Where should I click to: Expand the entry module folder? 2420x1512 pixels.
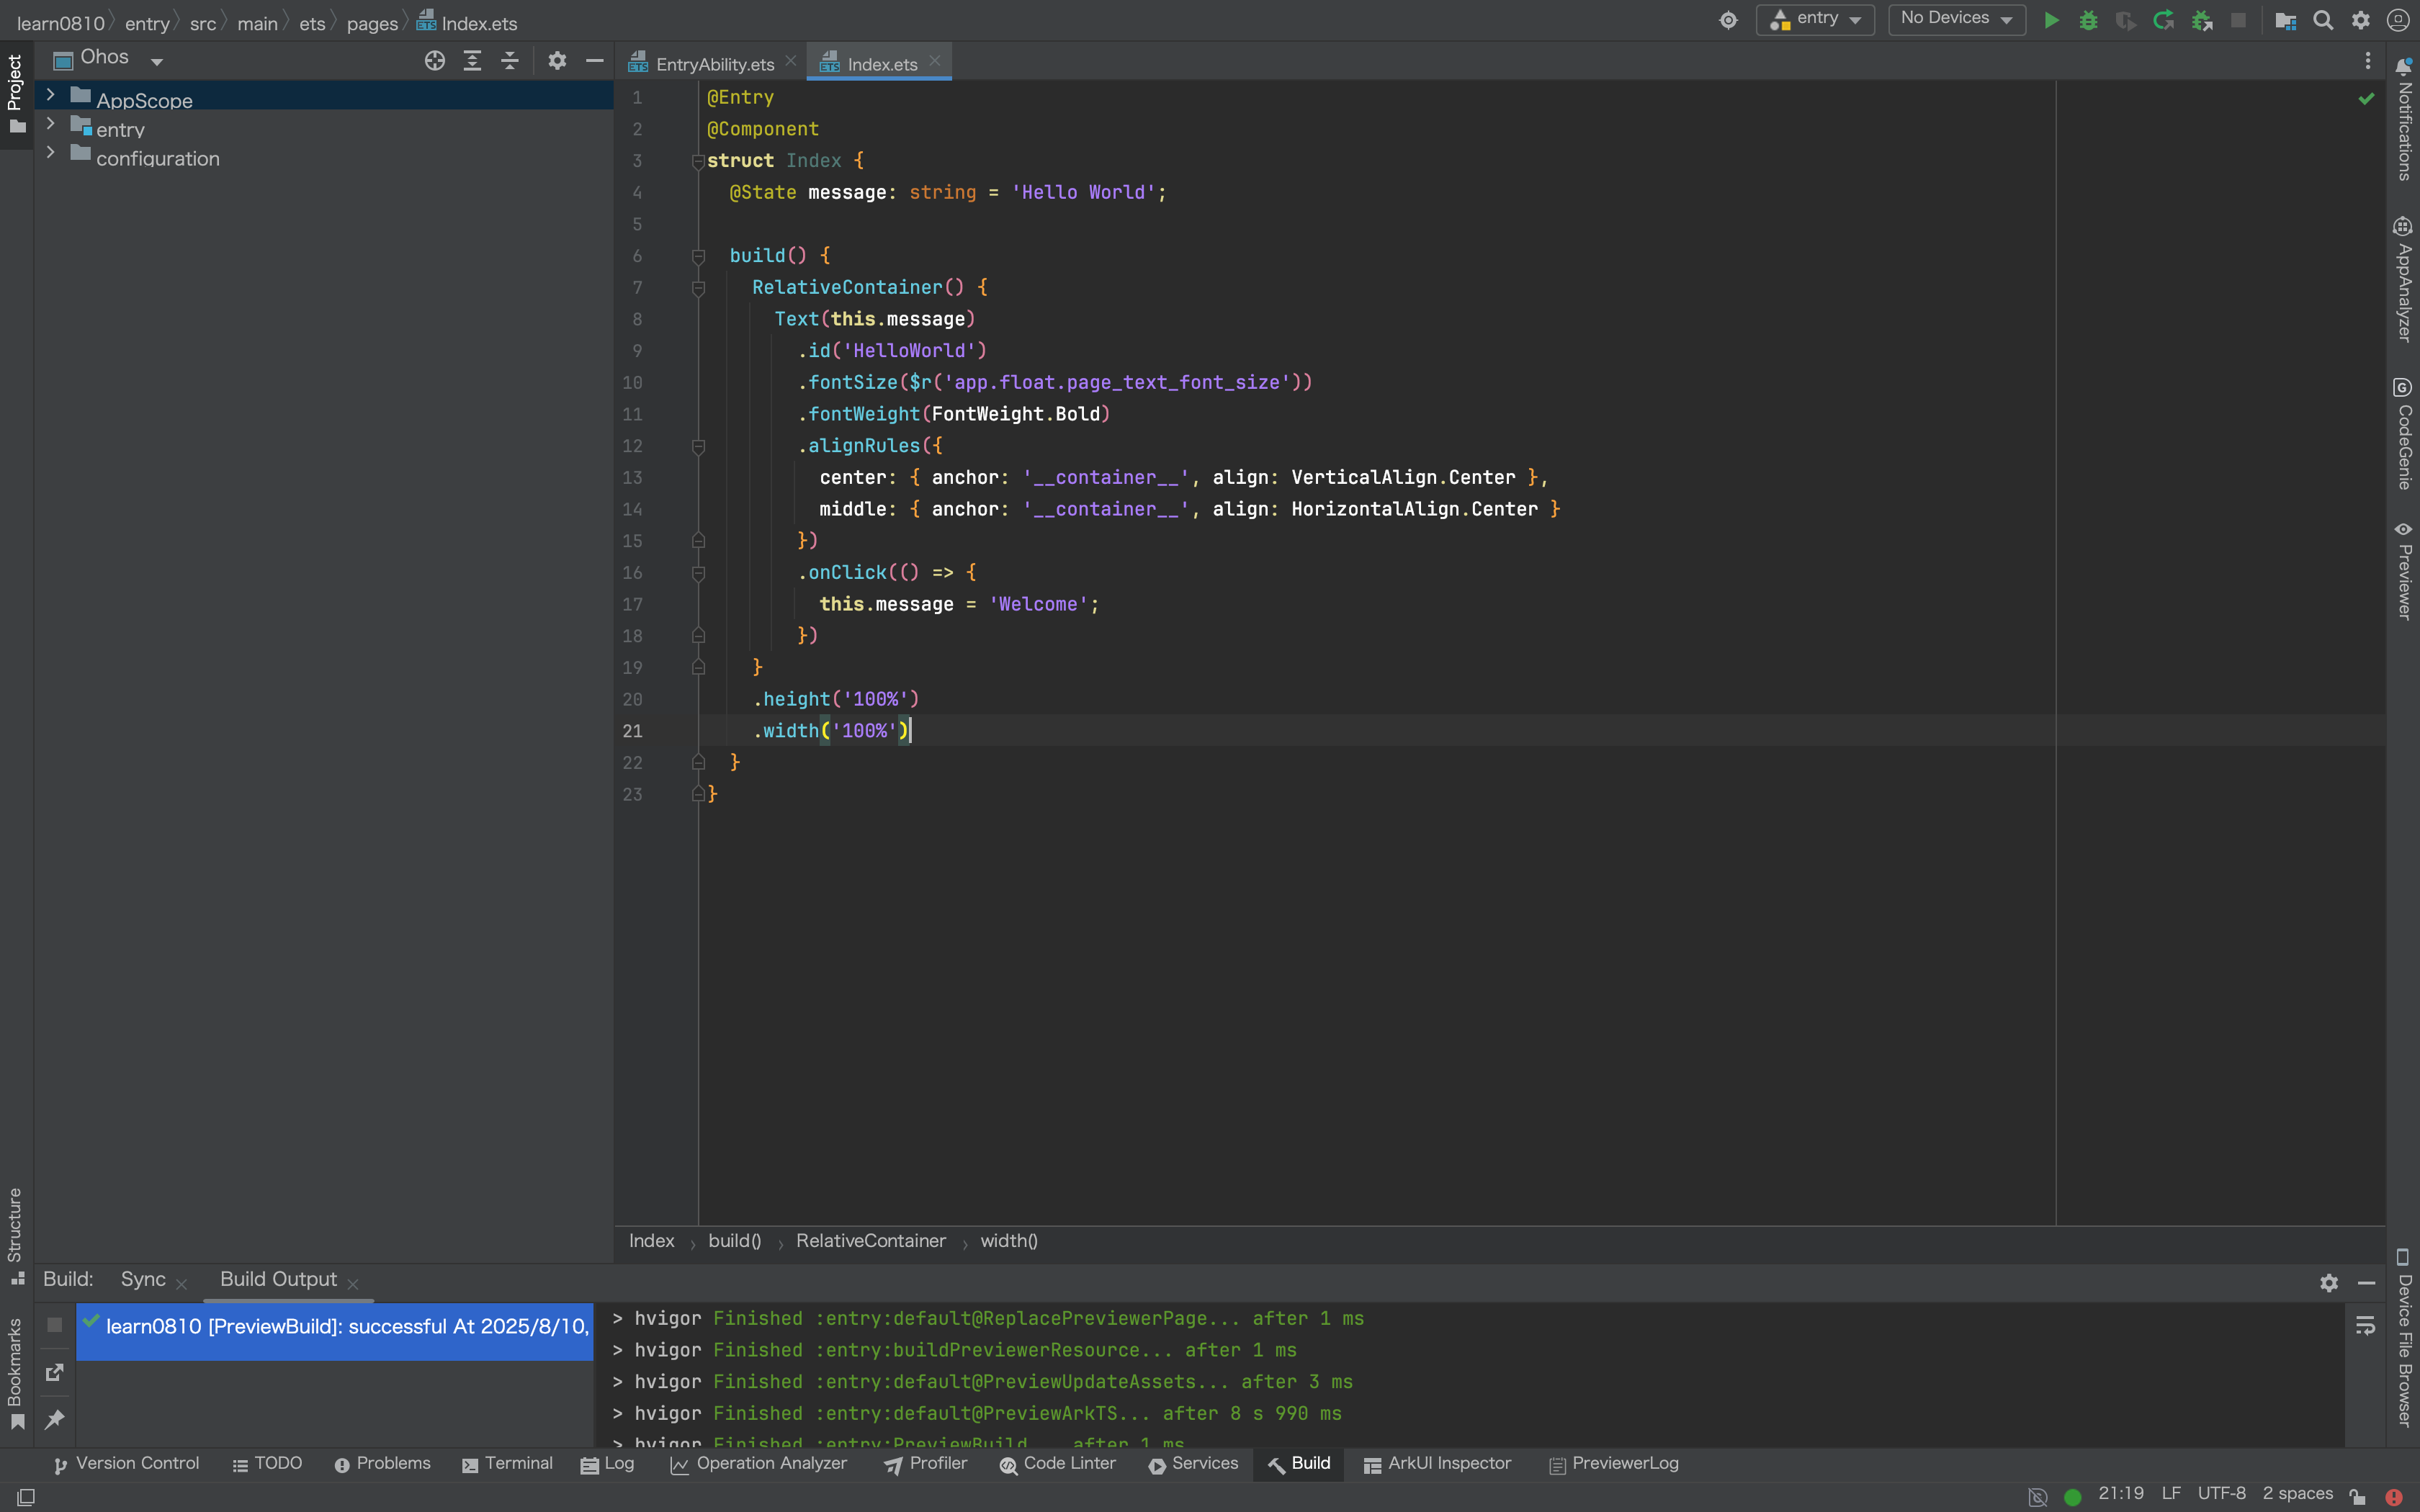click(50, 124)
